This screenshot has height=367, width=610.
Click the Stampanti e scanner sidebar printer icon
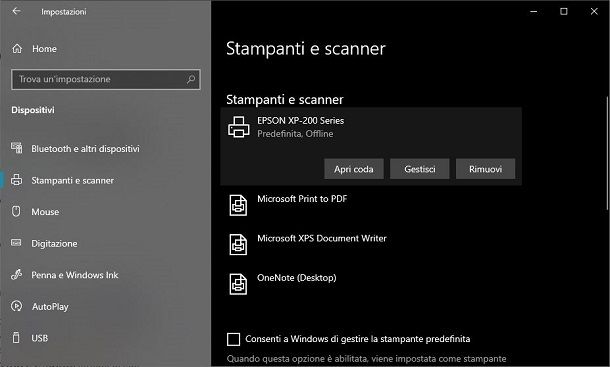[x=16, y=180]
